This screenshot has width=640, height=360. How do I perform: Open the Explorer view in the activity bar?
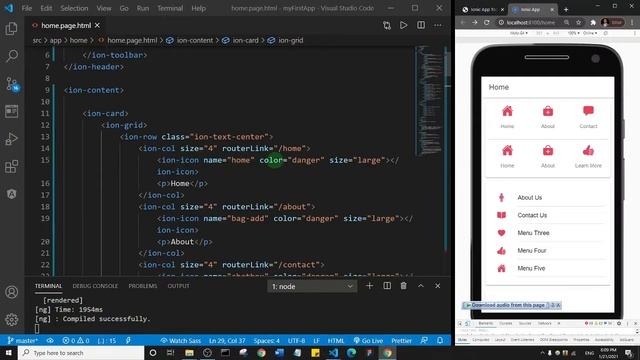point(11,29)
